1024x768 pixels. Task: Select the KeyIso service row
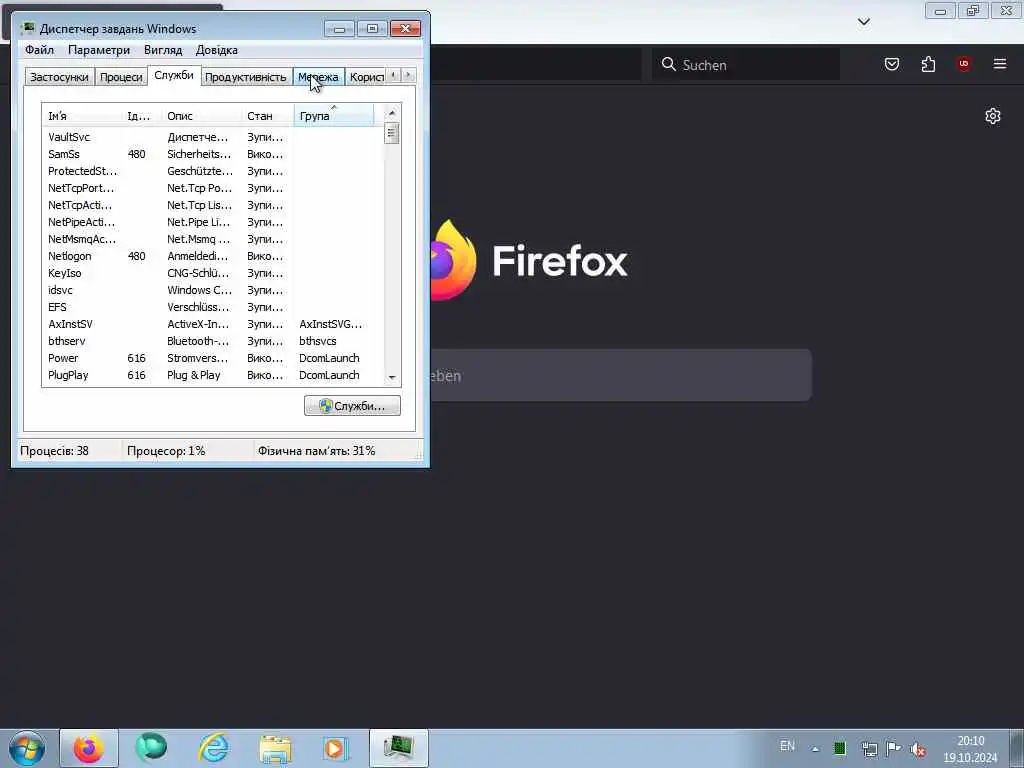click(x=213, y=273)
